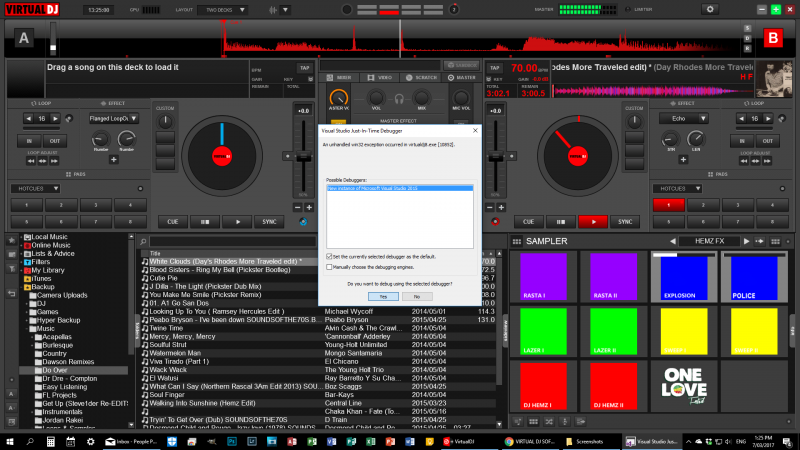The image size is (800, 450).
Task: Toggle deck B SYNC button
Action: pos(625,222)
